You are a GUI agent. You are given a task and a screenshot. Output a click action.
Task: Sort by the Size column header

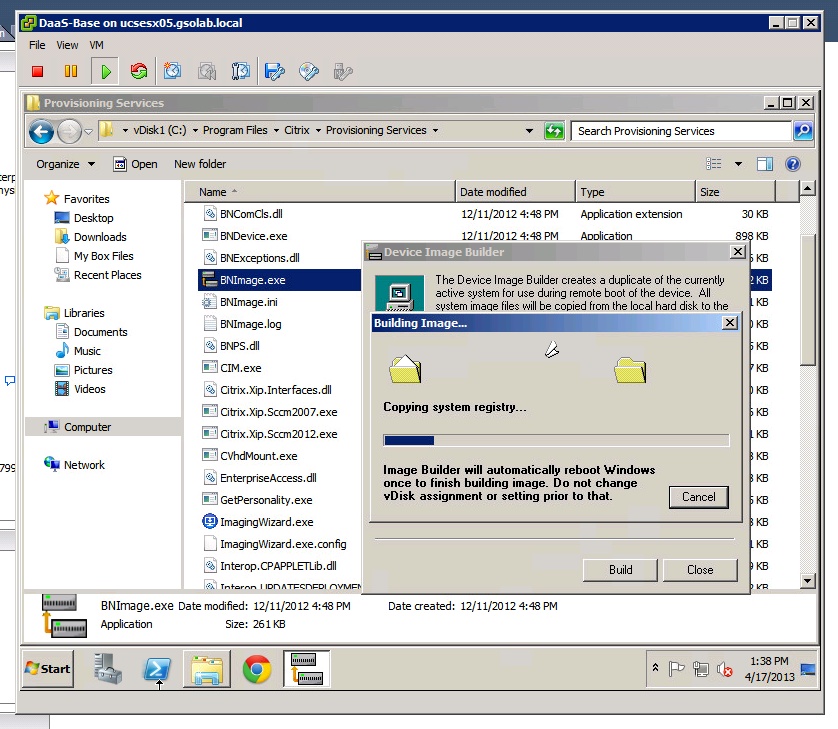pyautogui.click(x=735, y=192)
